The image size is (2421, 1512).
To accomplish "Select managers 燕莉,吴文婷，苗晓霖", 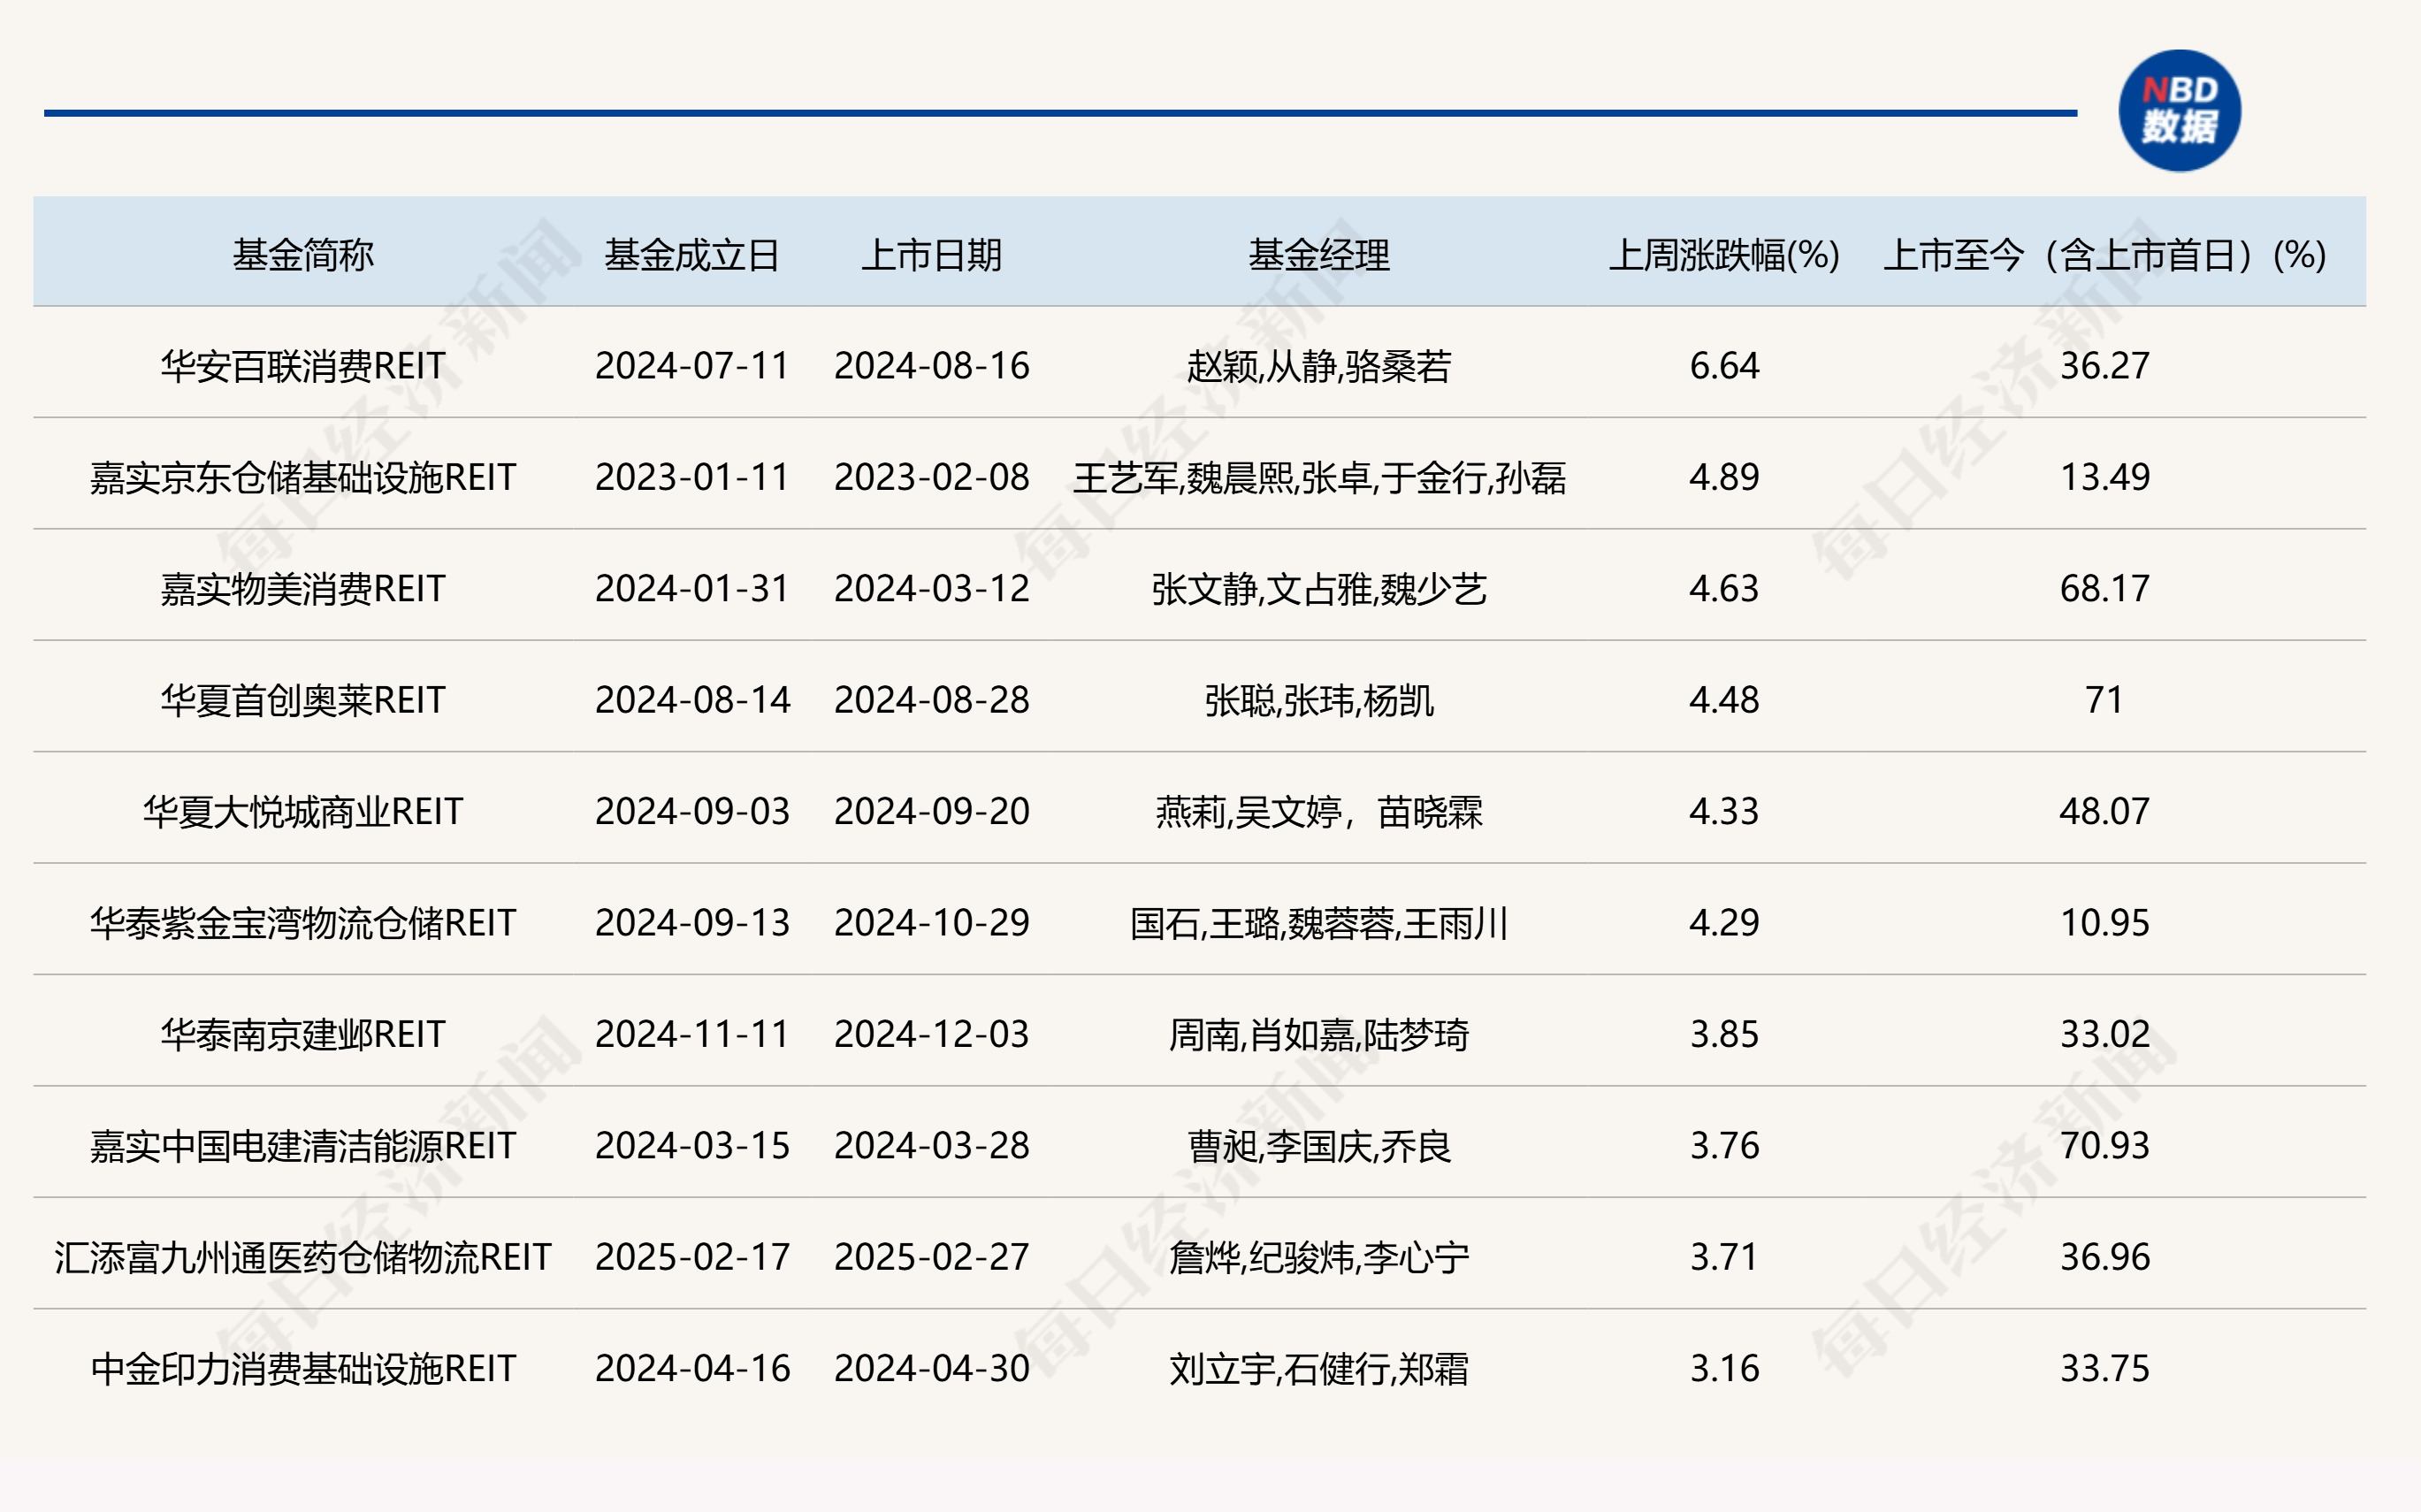I will coord(1319,811).
